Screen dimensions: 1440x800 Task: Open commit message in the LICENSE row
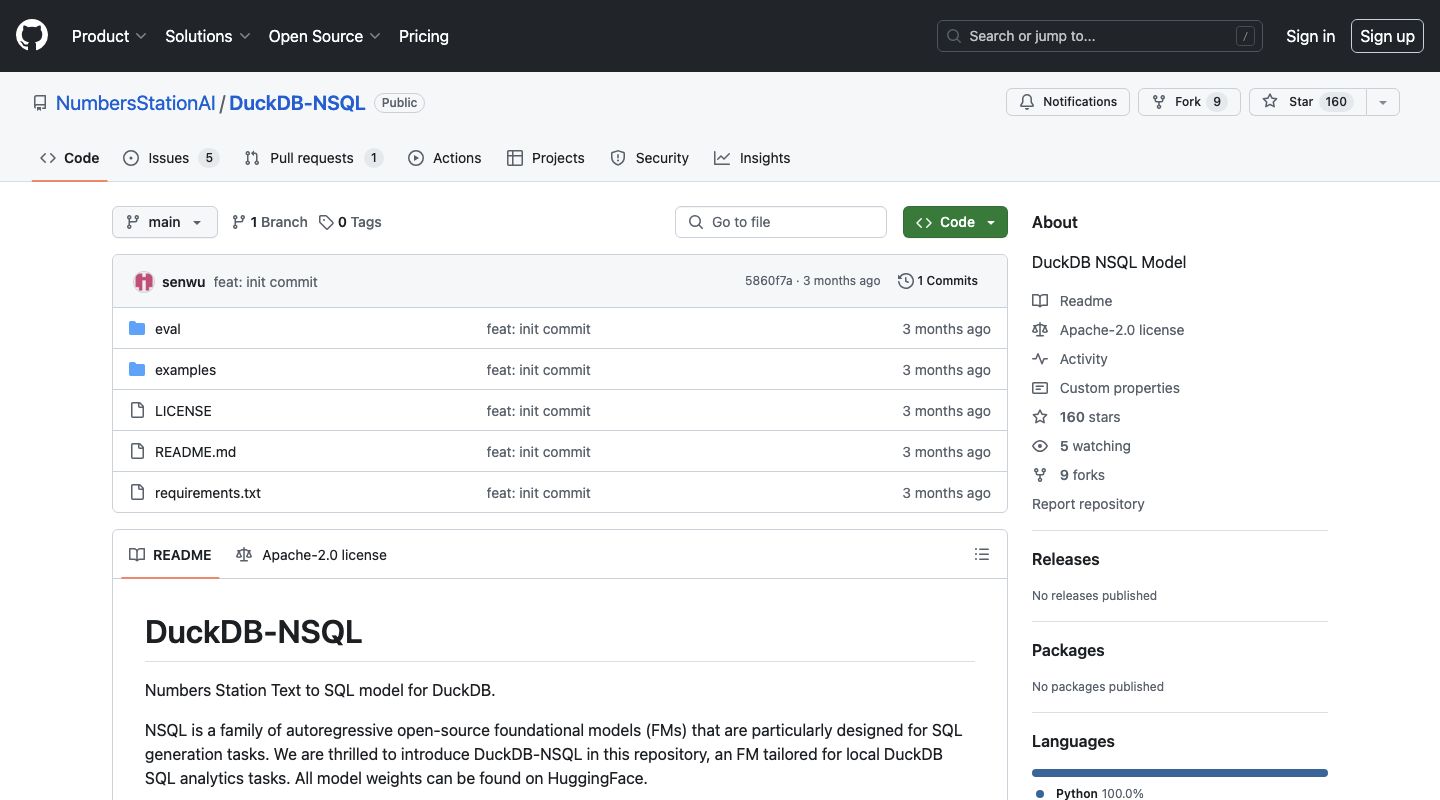538,411
